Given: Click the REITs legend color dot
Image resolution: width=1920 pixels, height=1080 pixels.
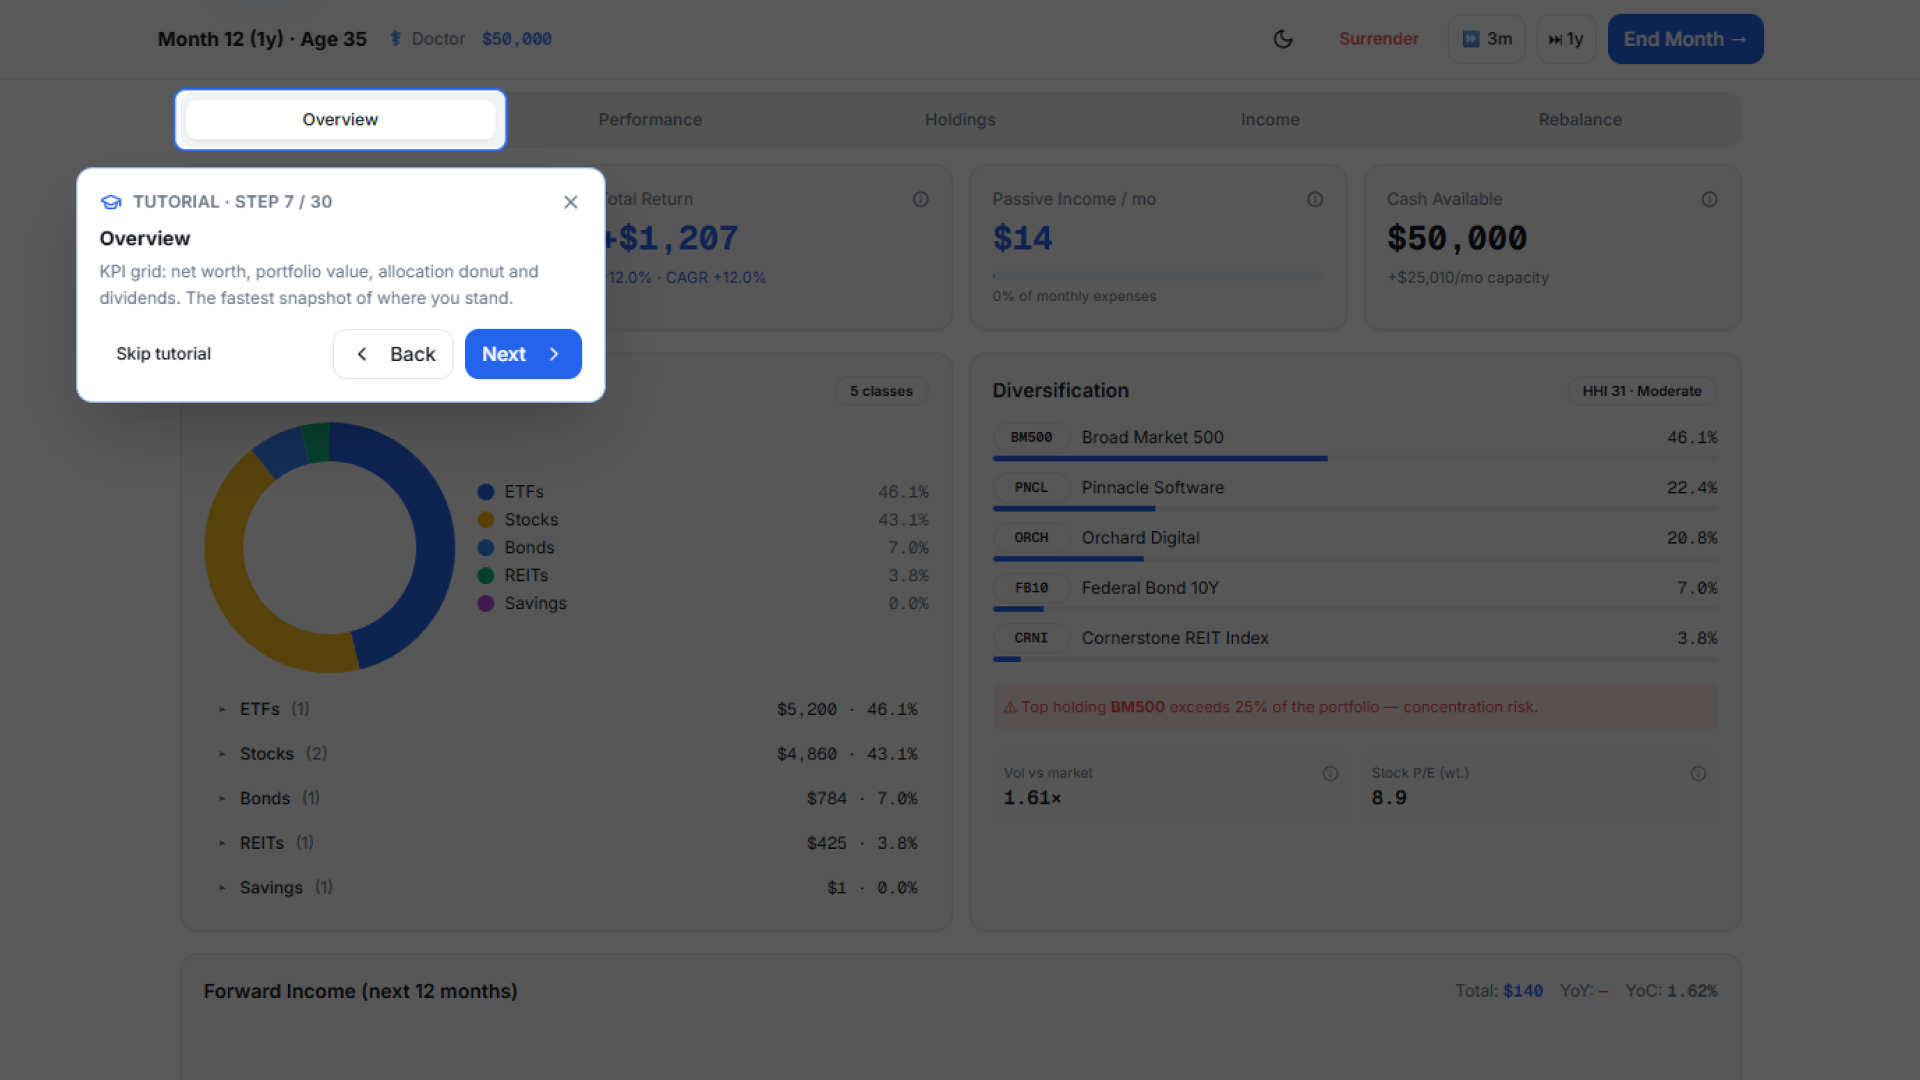Looking at the screenshot, I should pos(486,576).
